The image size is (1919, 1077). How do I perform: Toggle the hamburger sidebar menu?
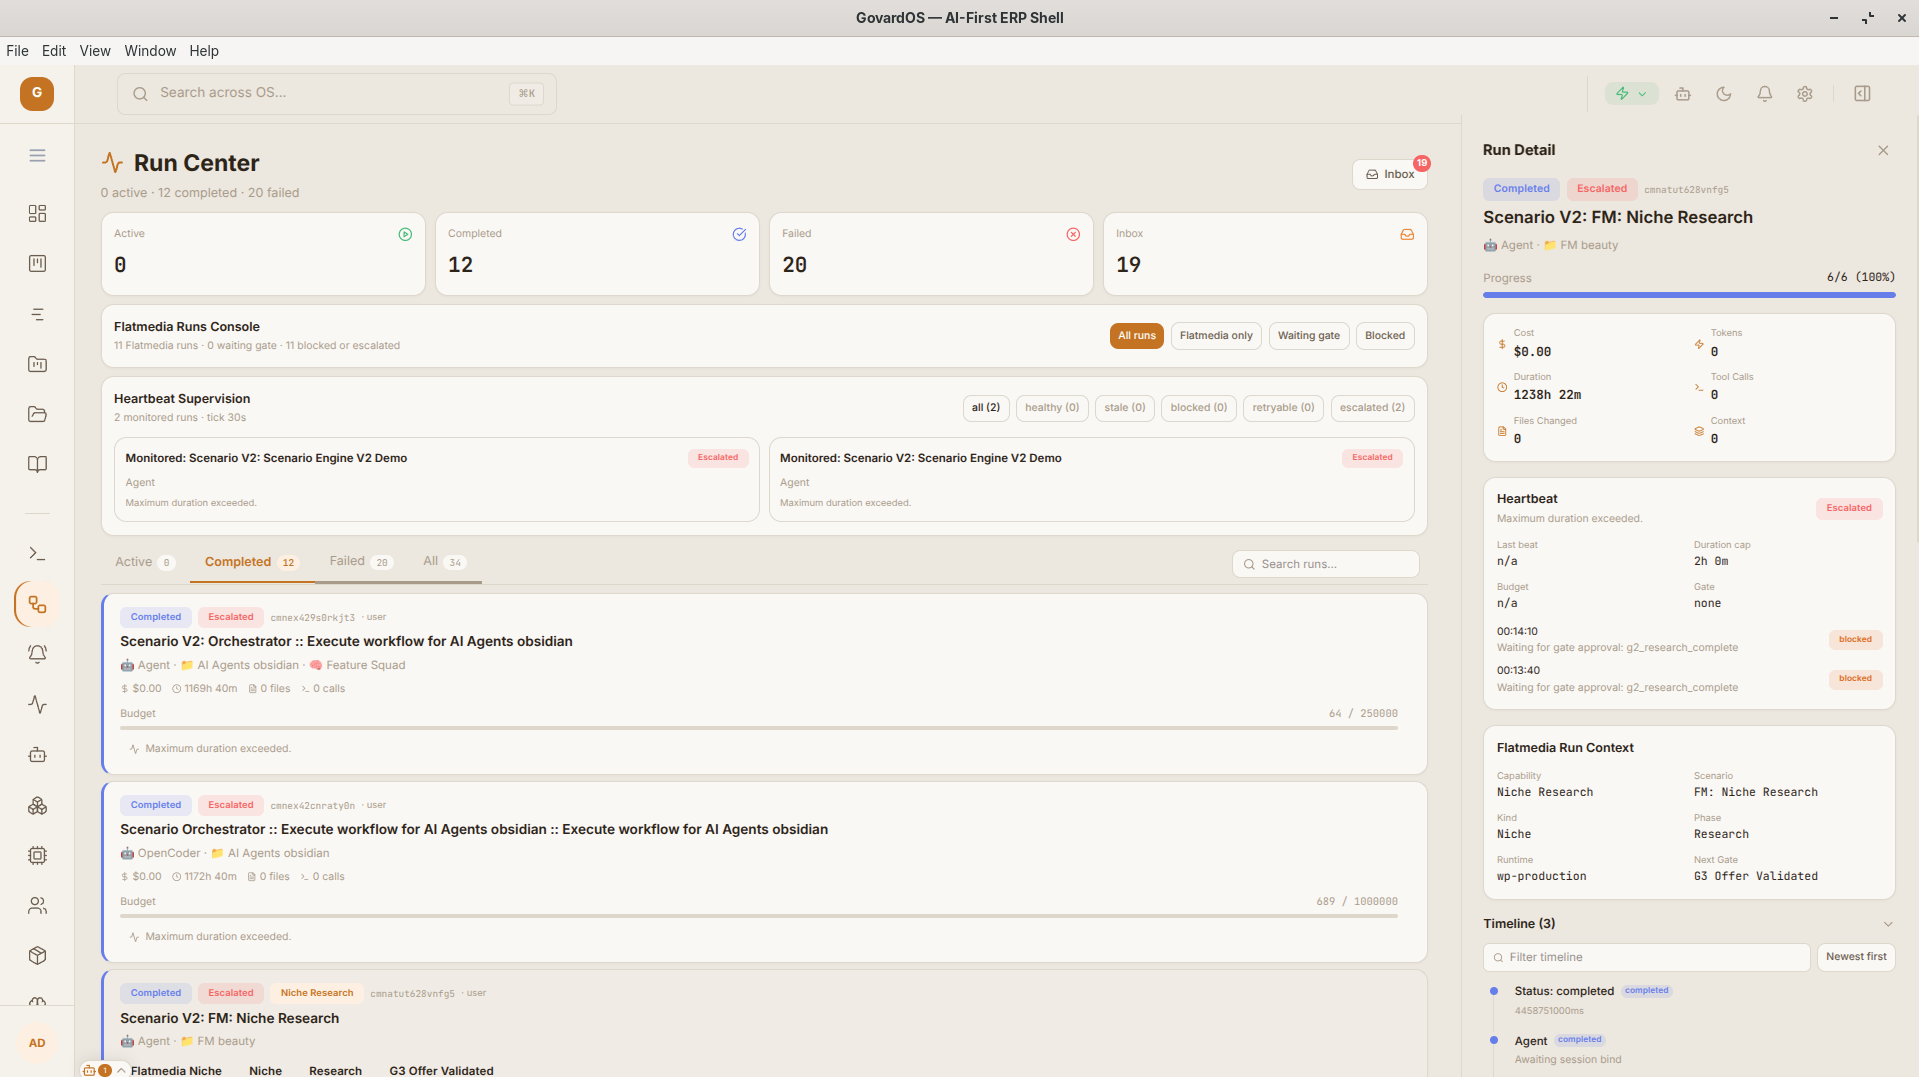point(37,155)
